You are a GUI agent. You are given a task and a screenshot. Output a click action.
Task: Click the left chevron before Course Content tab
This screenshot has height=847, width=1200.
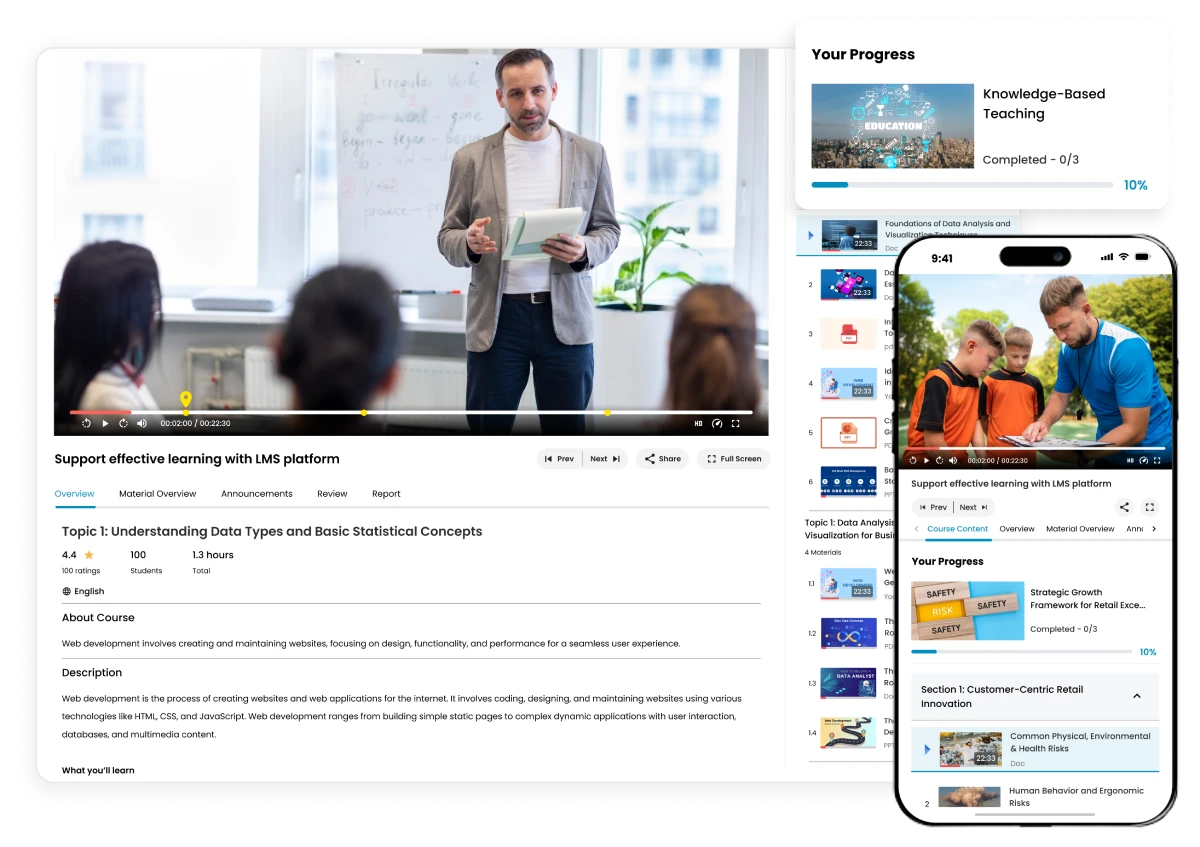pyautogui.click(x=916, y=529)
